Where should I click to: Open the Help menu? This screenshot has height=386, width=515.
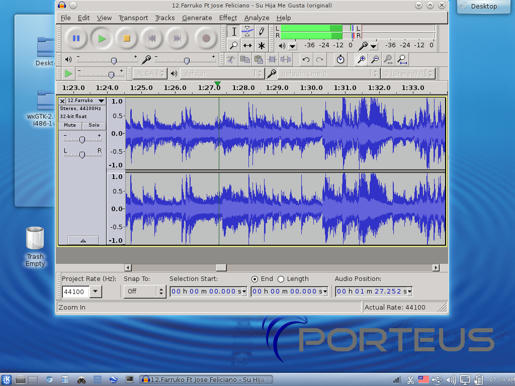pyautogui.click(x=284, y=18)
